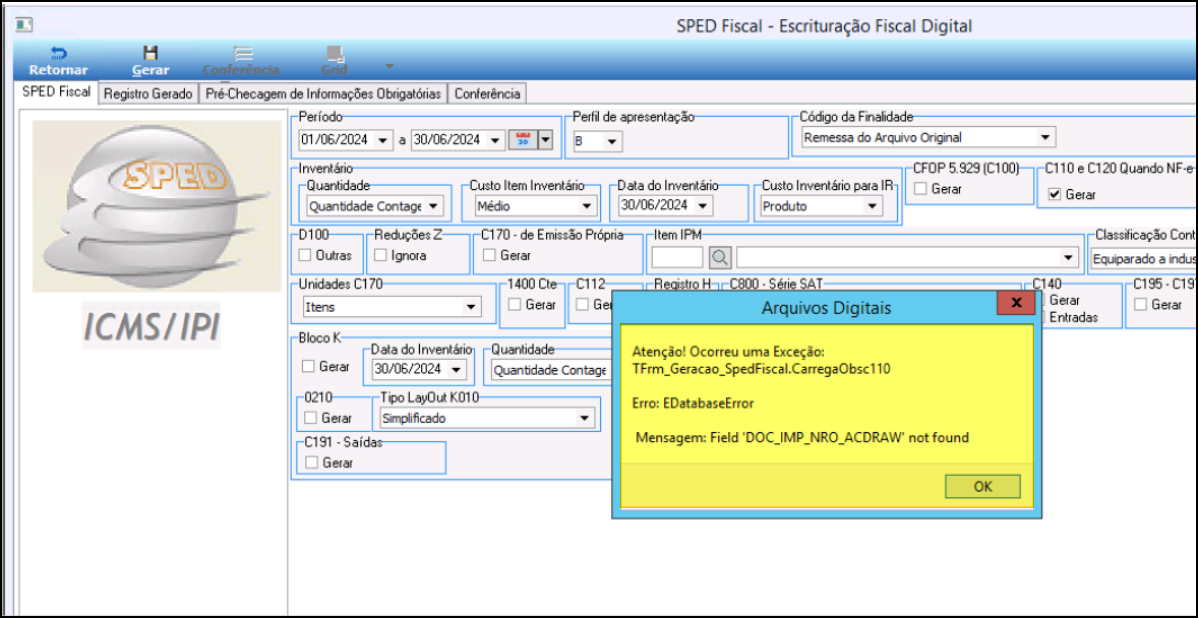1198x618 pixels.
Task: Check the C112 Gerar checkbox
Action: [x=583, y=304]
